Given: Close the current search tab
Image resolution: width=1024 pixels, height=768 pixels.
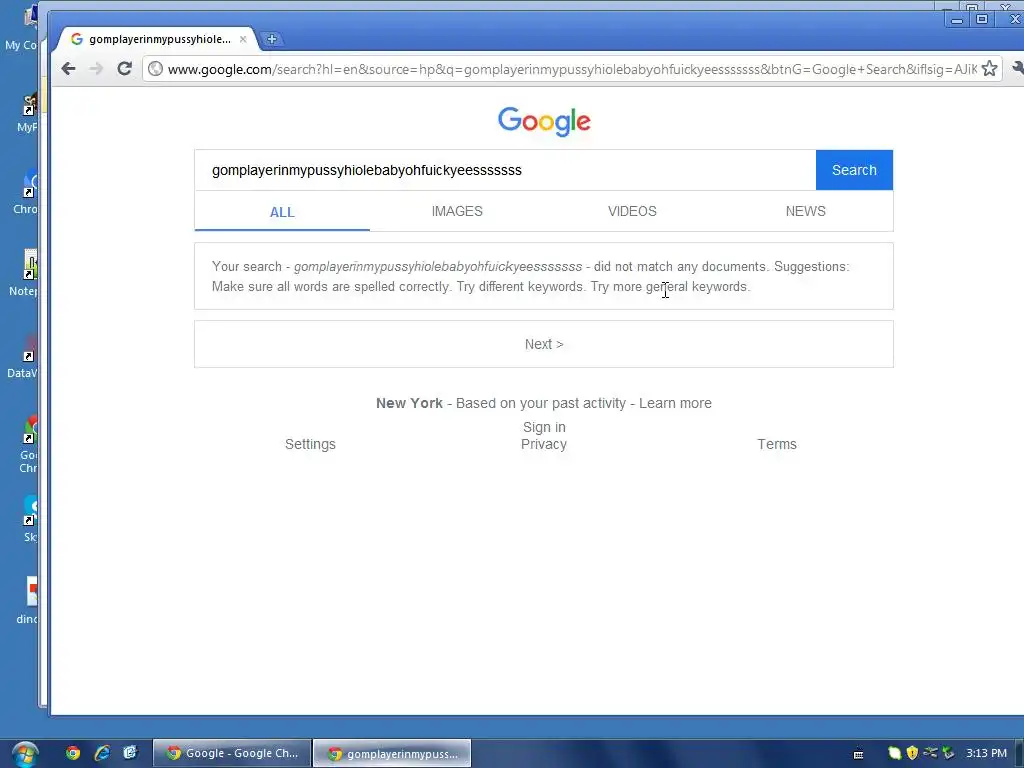Looking at the screenshot, I should (x=243, y=39).
